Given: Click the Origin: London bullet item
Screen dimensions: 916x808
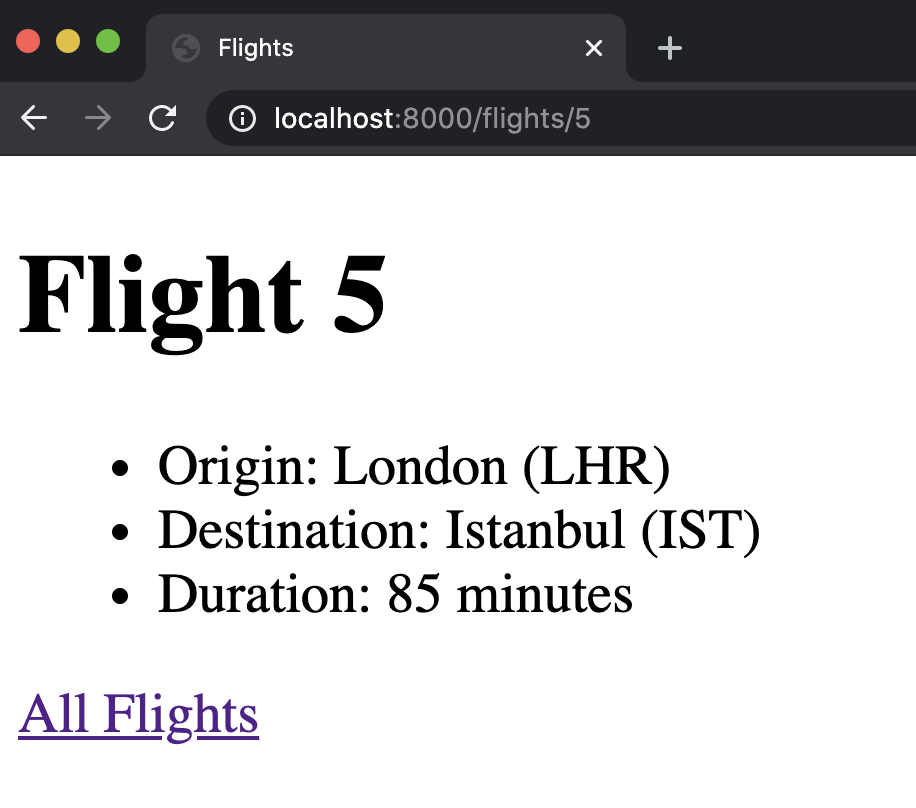Looking at the screenshot, I should click(x=414, y=466).
